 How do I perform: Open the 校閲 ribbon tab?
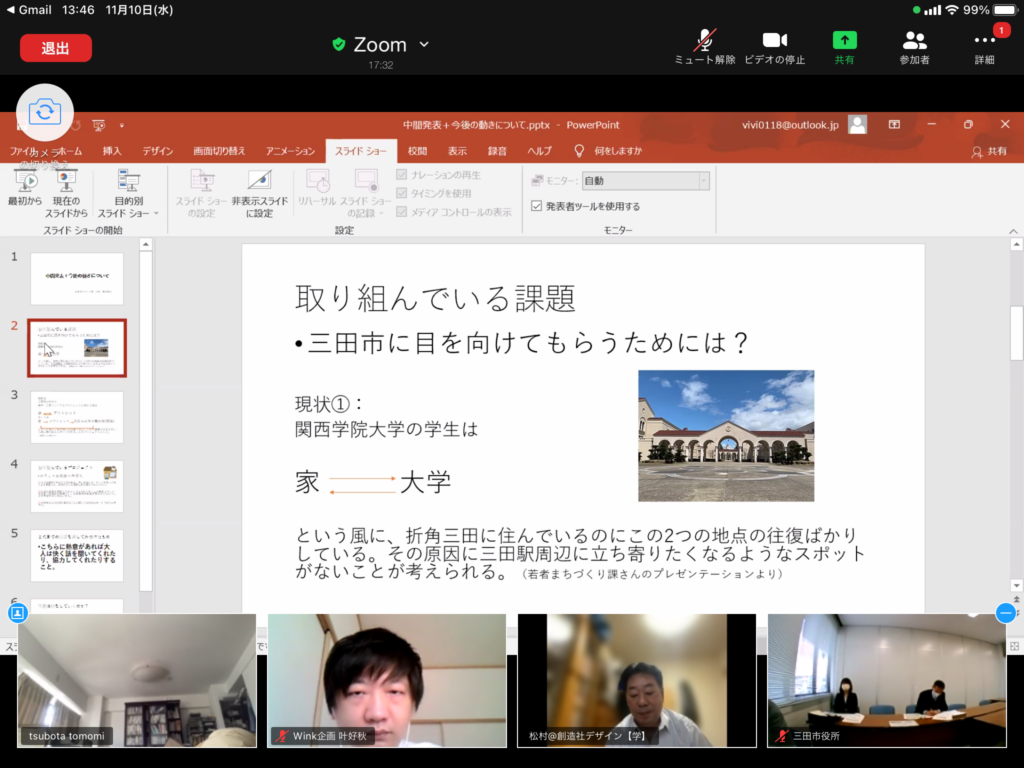[417, 151]
